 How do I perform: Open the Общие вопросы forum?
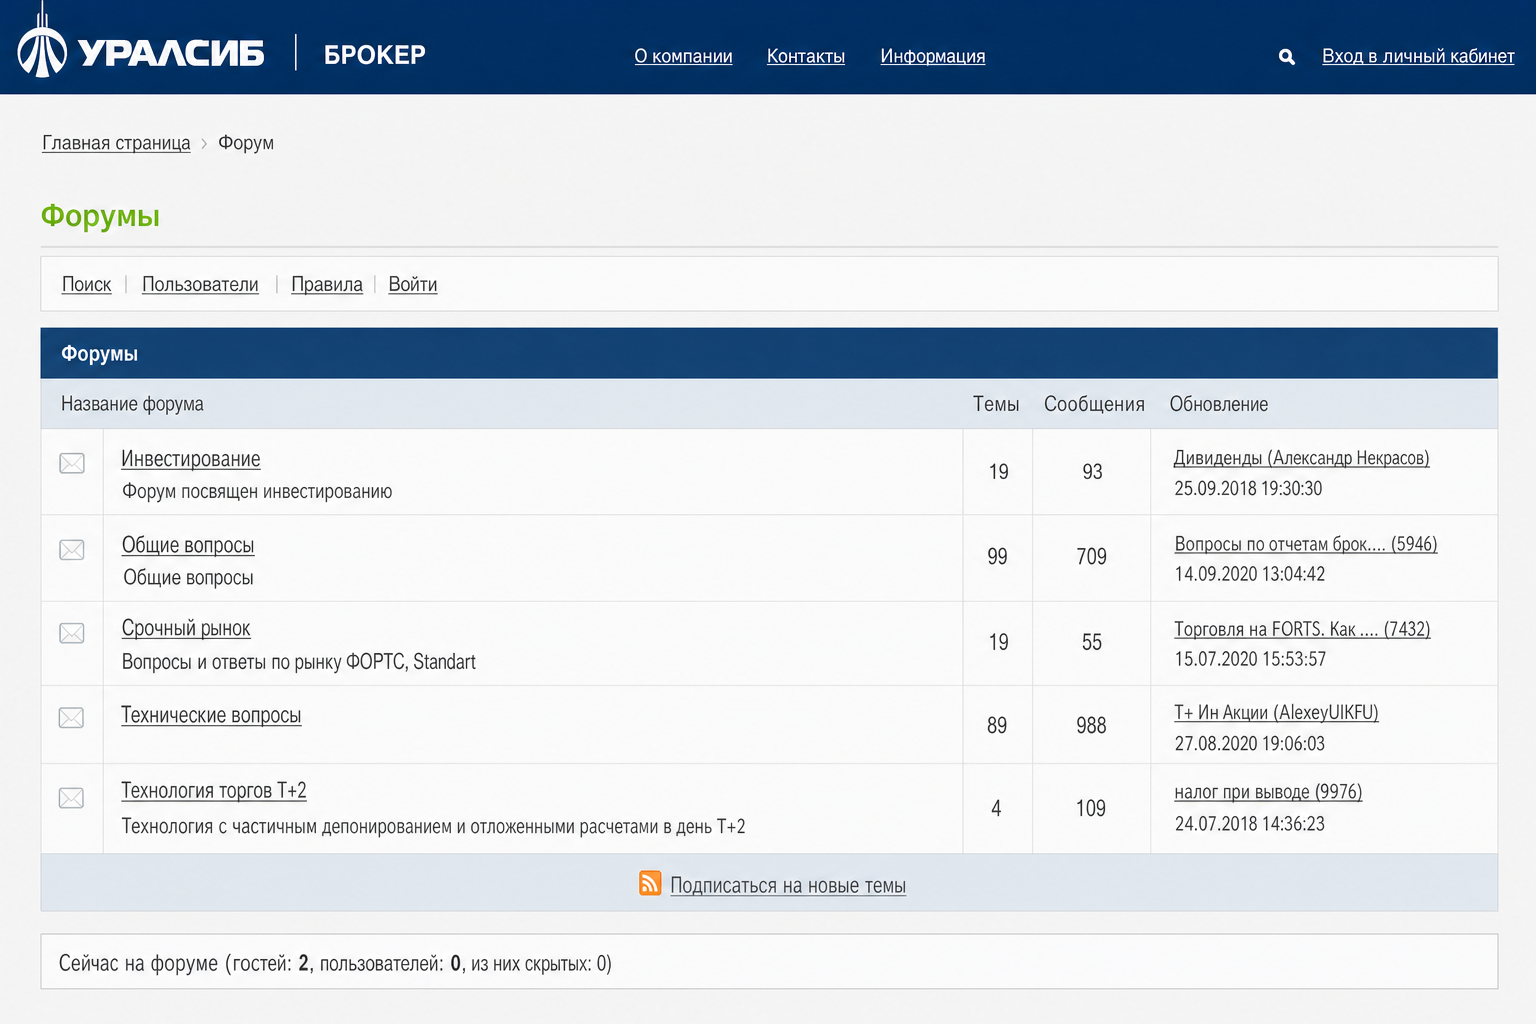(x=188, y=545)
